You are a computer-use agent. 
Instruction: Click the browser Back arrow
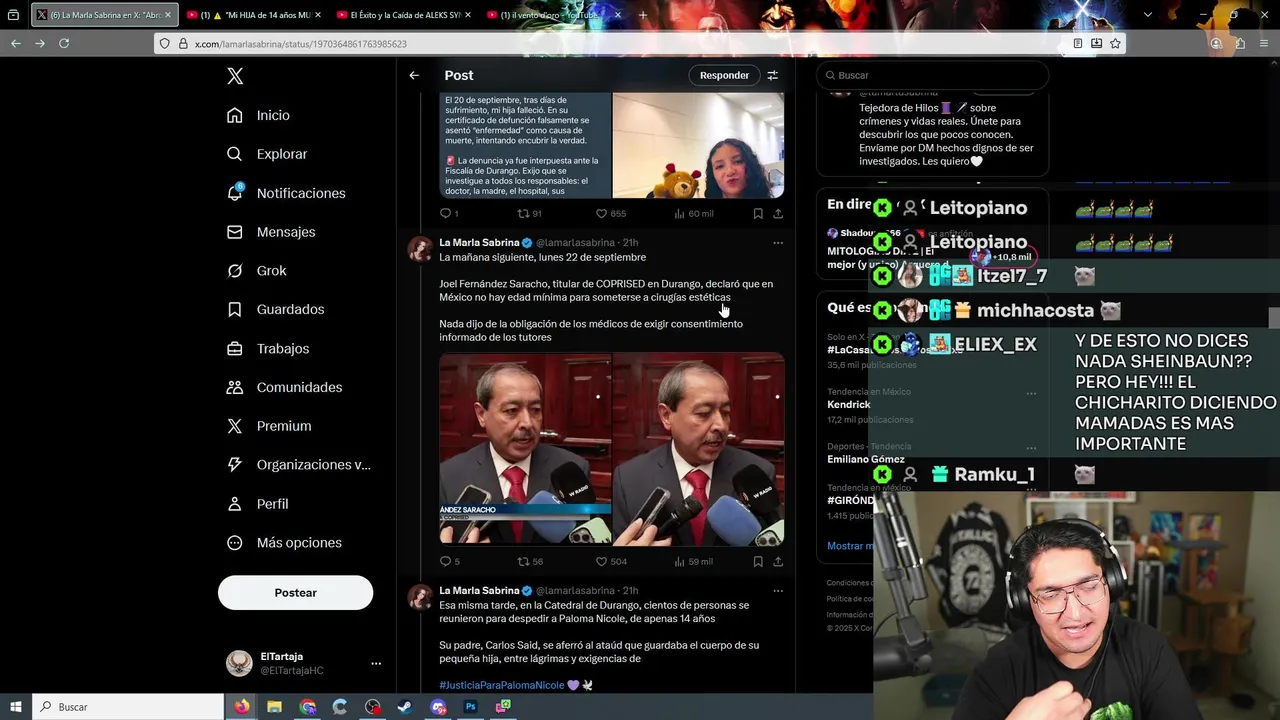tap(16, 44)
